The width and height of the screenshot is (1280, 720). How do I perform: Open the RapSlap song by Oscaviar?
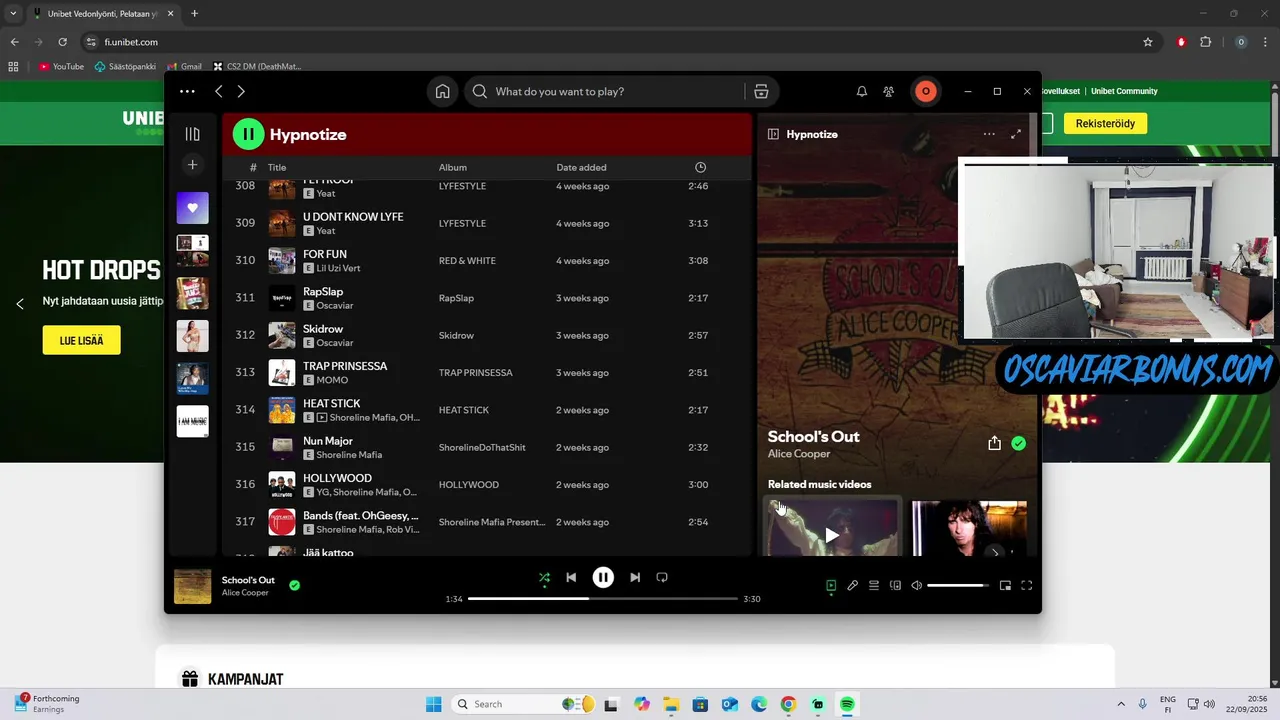323,292
